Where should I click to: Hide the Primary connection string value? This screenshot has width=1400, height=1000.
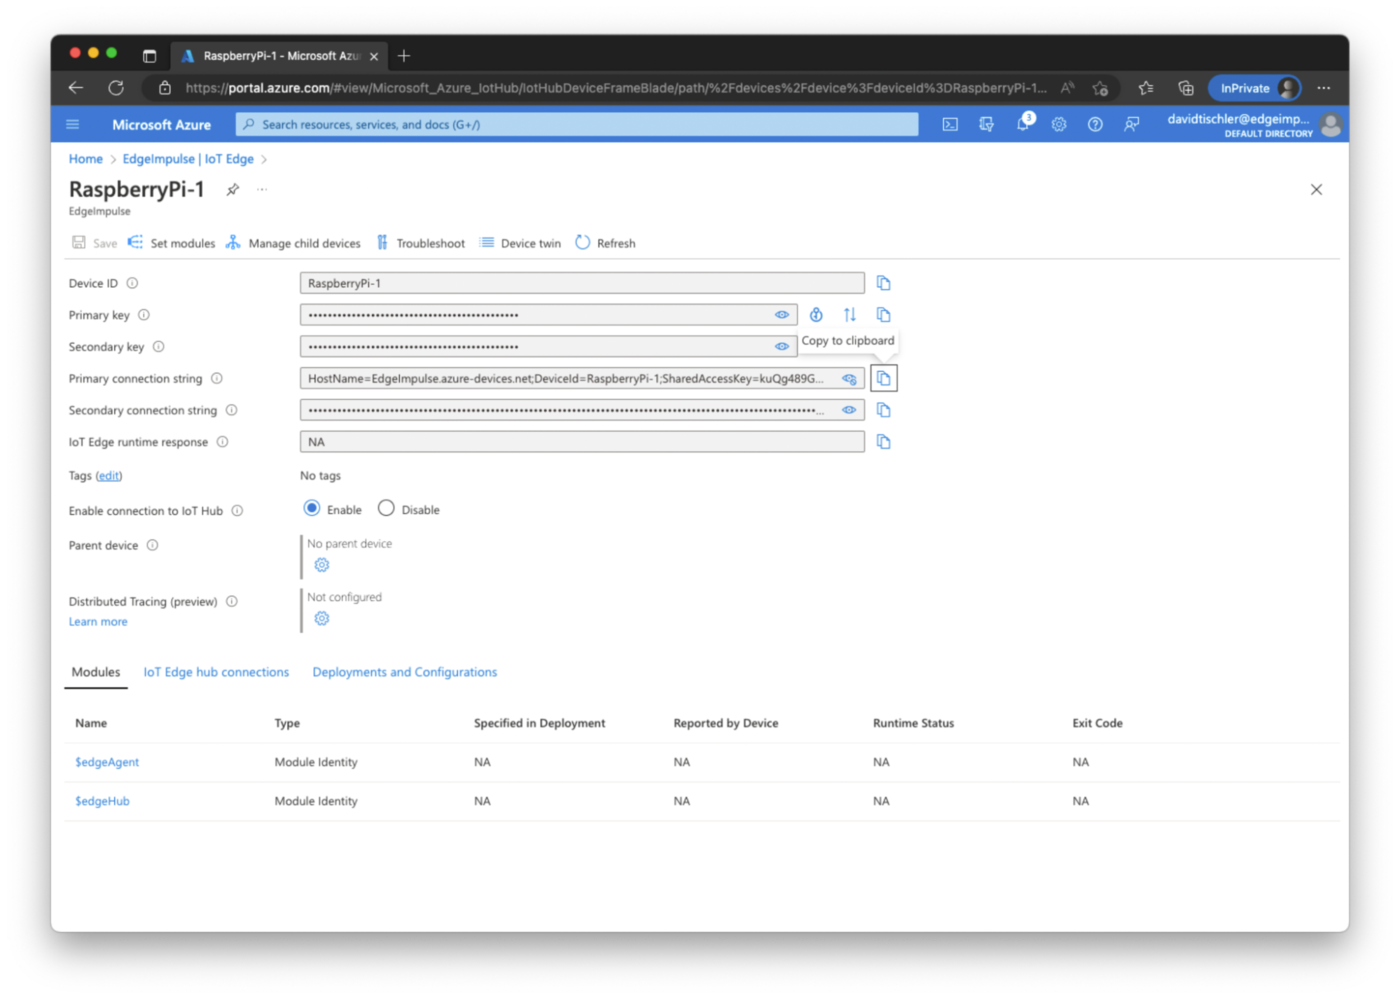tap(849, 379)
